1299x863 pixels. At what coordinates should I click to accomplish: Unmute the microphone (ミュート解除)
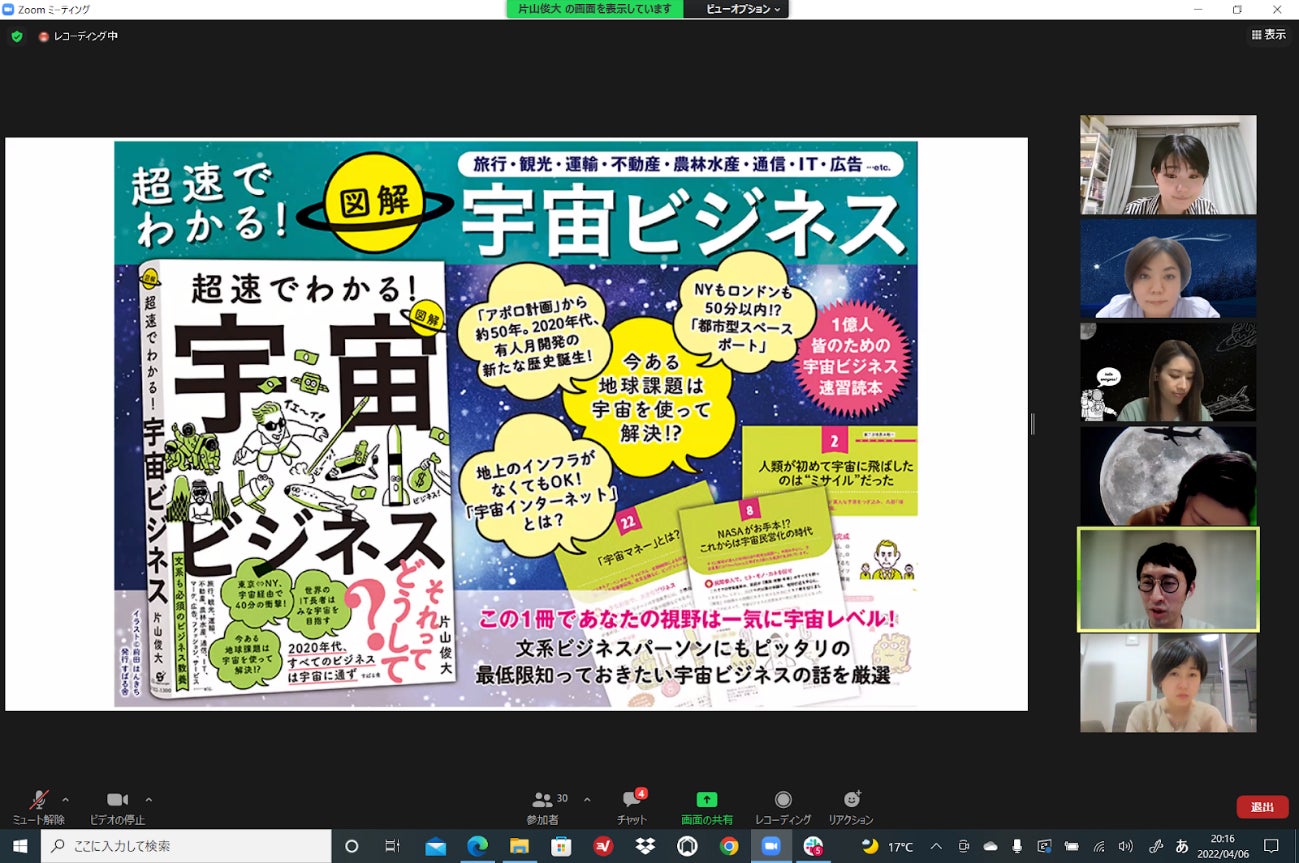[38, 807]
